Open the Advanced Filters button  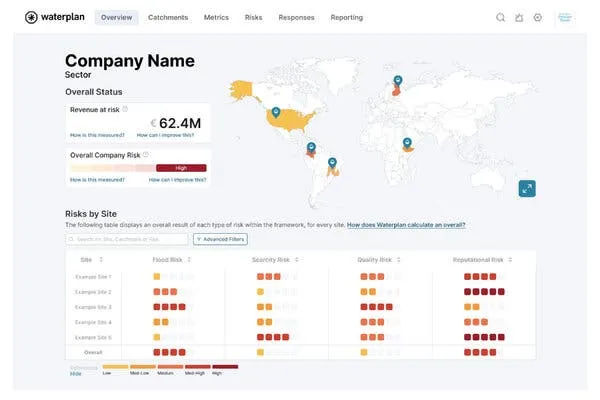tap(220, 239)
